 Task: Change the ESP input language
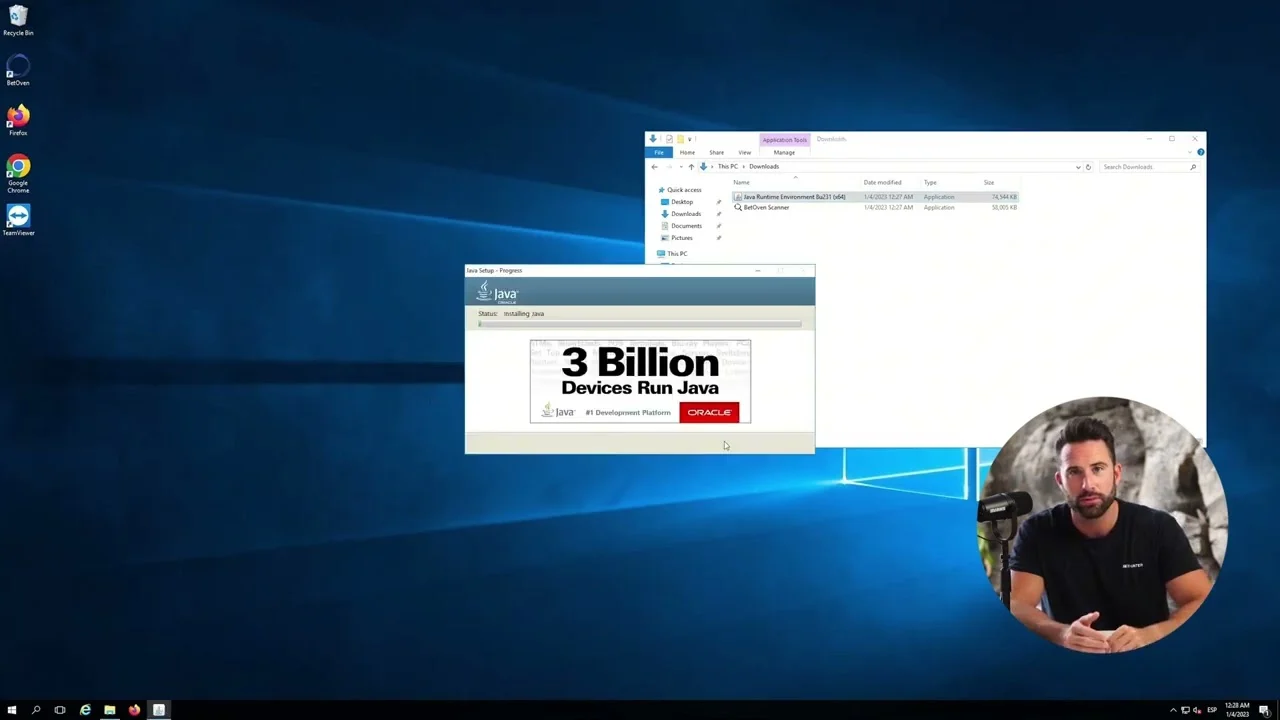coord(1212,710)
